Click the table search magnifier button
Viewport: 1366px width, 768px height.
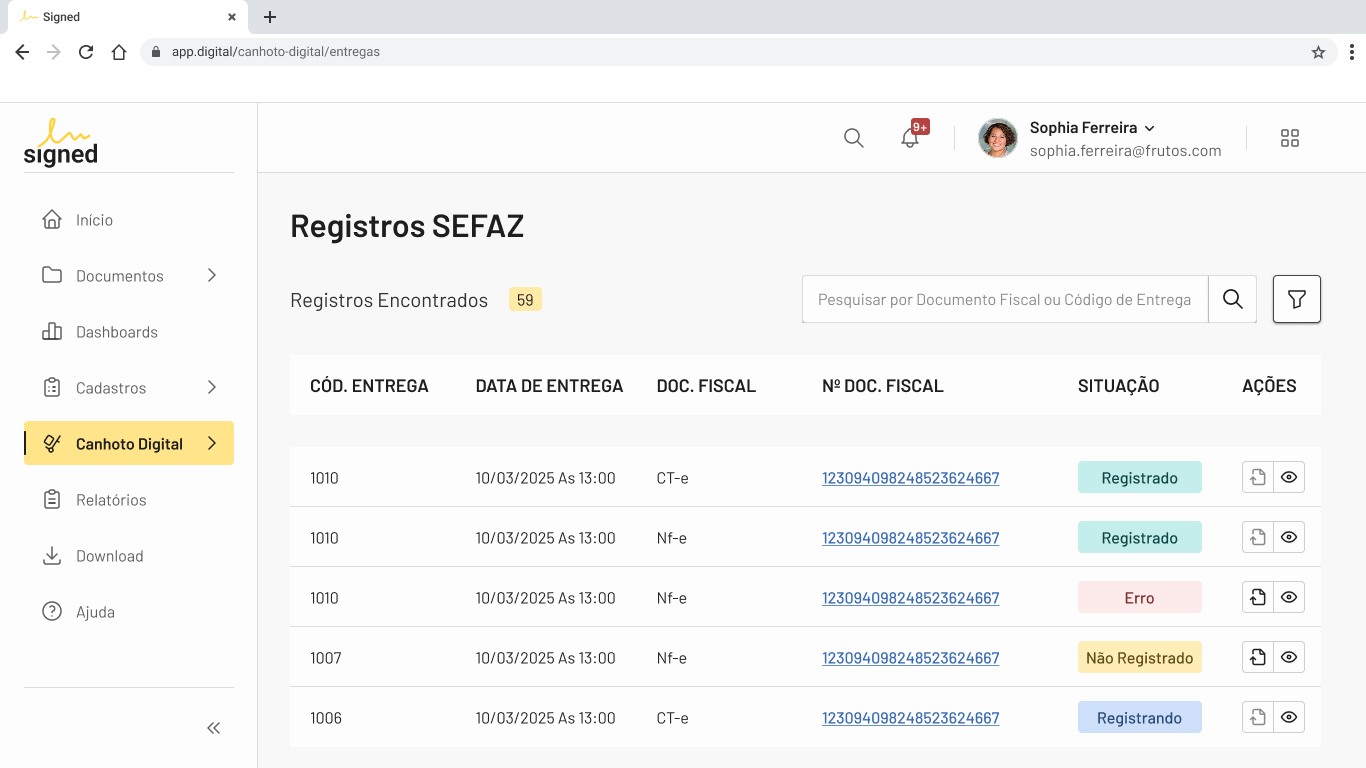pos(1233,299)
